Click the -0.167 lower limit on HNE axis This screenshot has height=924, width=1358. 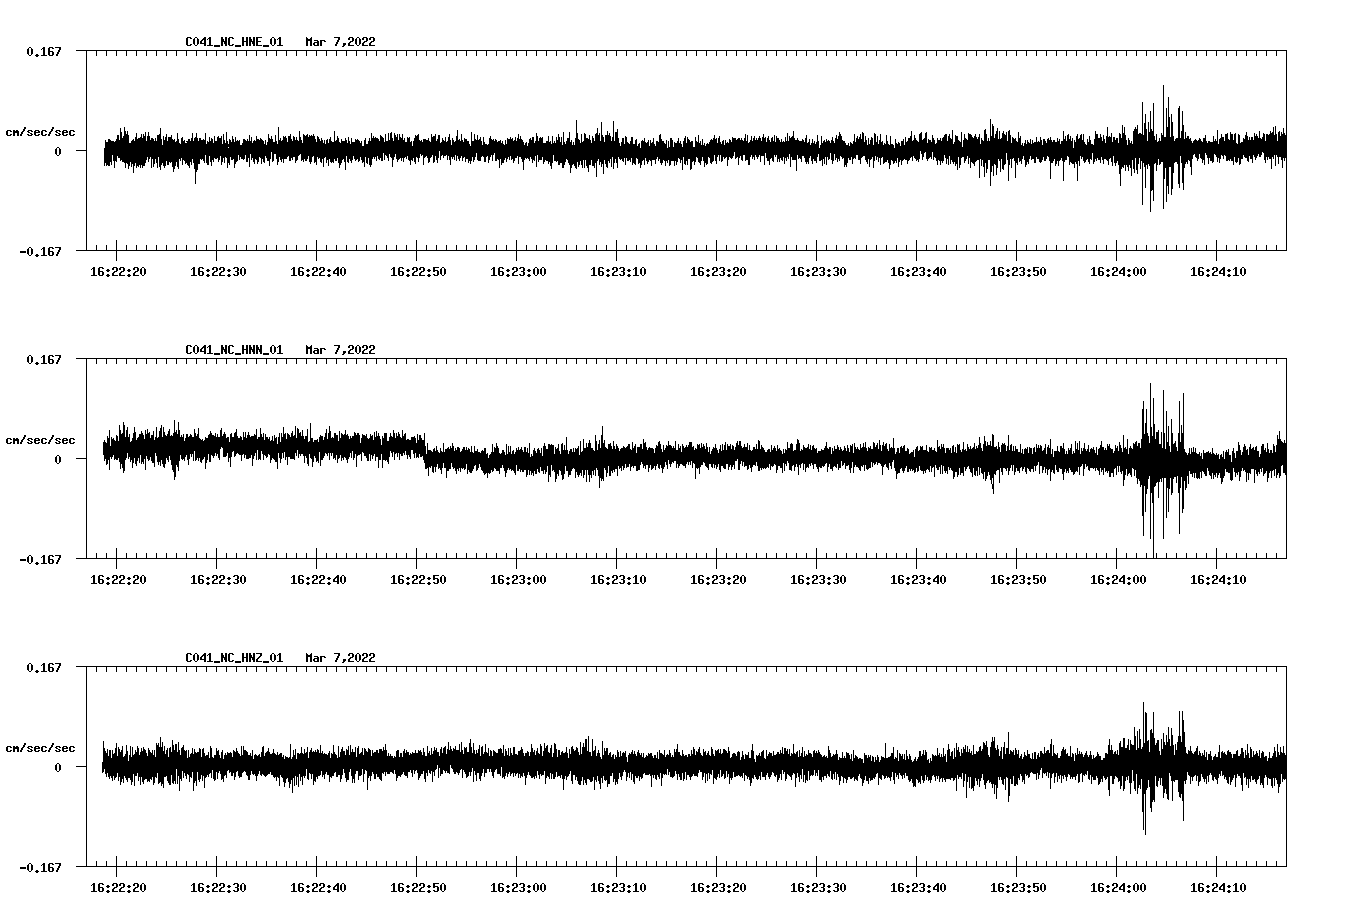40,251
